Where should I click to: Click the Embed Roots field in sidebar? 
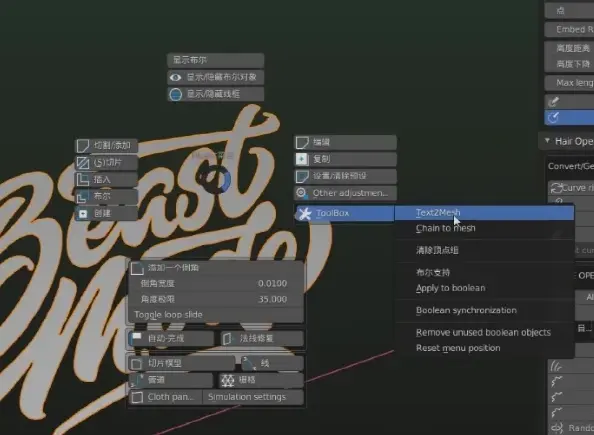pos(569,30)
